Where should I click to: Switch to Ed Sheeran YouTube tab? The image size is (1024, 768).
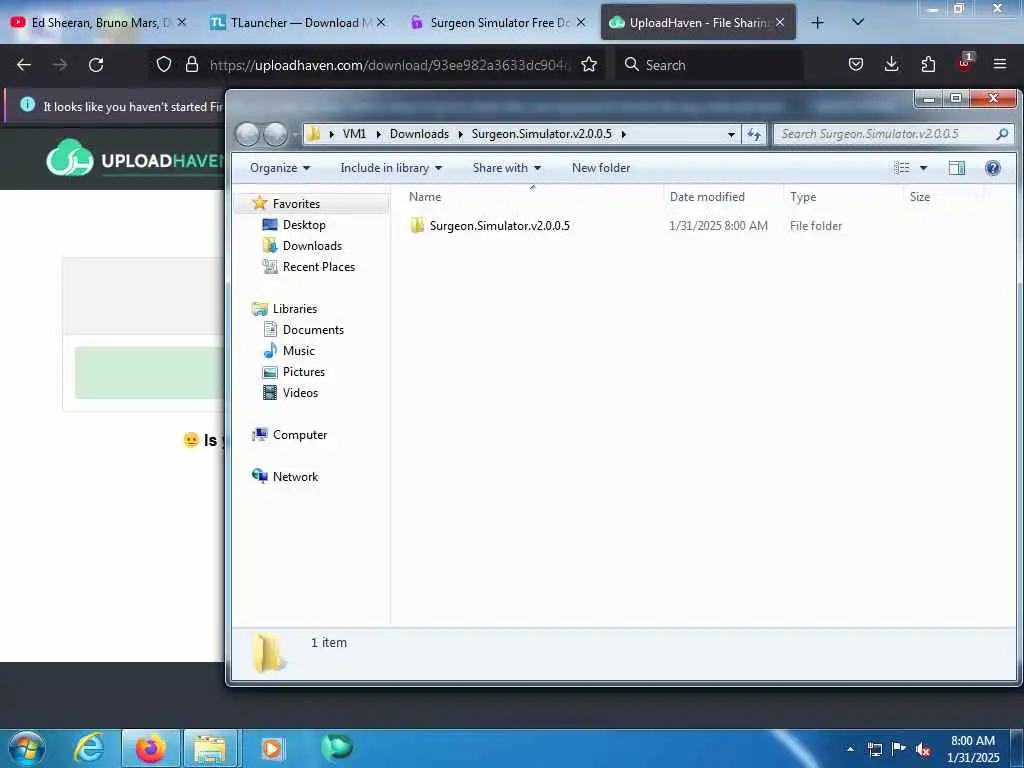100,23
